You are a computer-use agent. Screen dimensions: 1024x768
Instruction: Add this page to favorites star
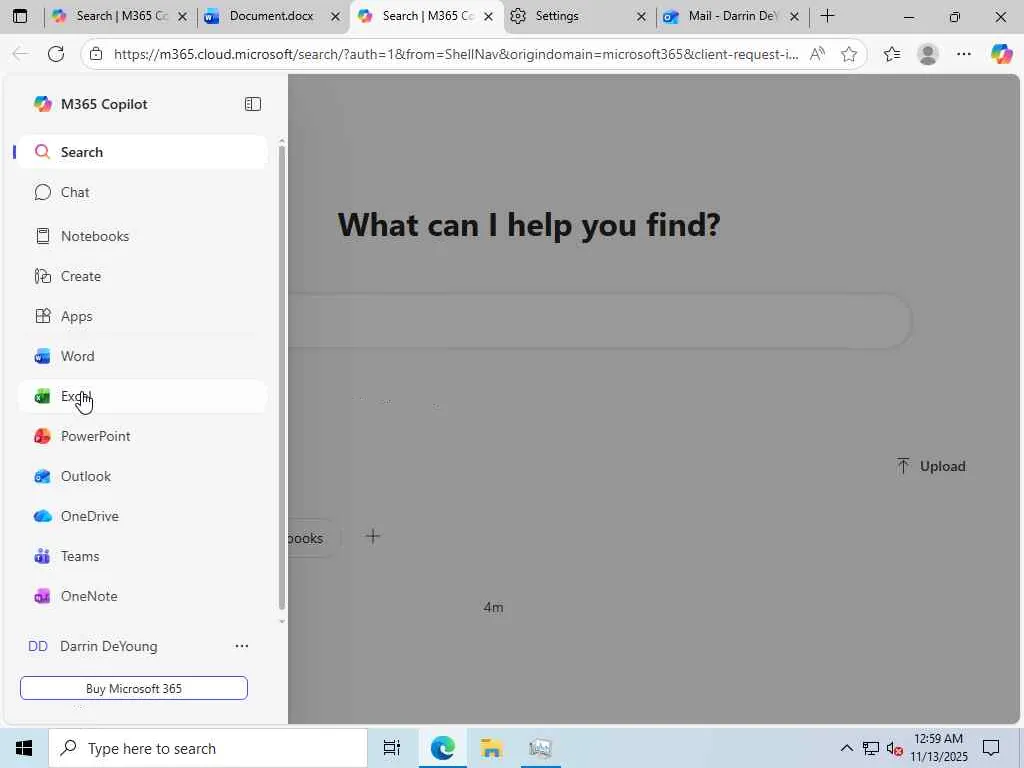pos(849,54)
